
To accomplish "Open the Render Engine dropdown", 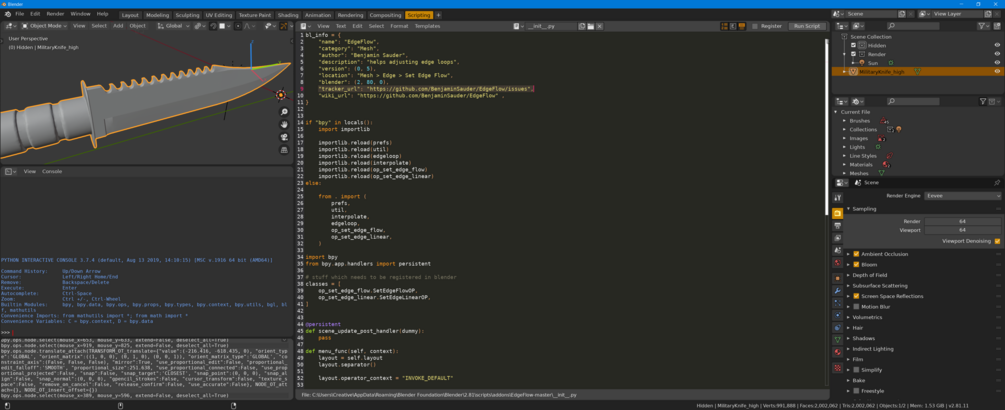I will click(x=962, y=196).
